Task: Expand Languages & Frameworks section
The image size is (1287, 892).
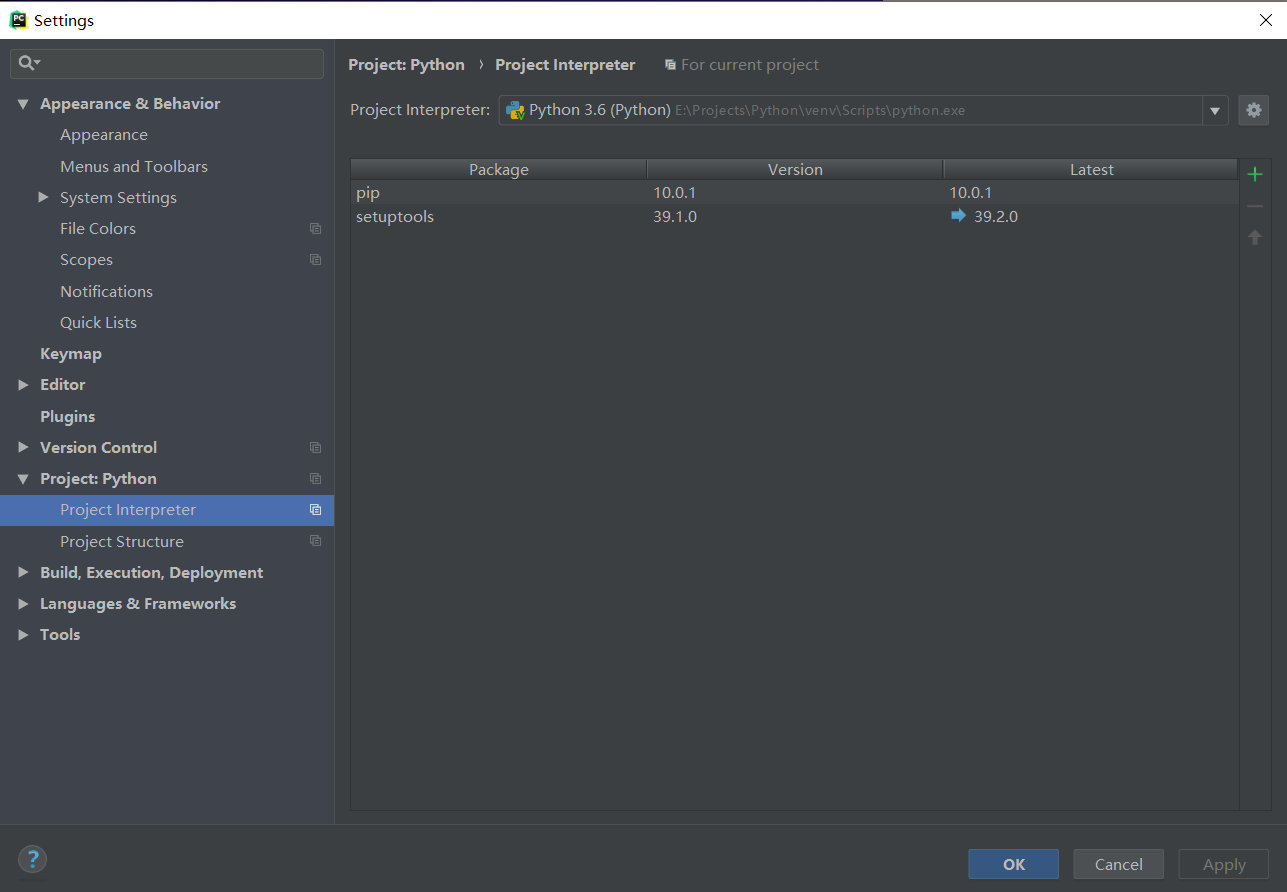Action: 23,604
